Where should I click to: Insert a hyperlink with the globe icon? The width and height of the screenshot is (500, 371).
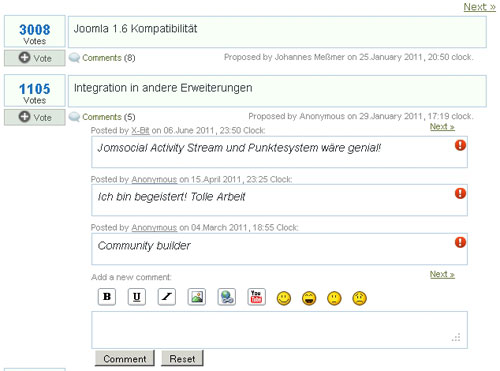coord(227,297)
